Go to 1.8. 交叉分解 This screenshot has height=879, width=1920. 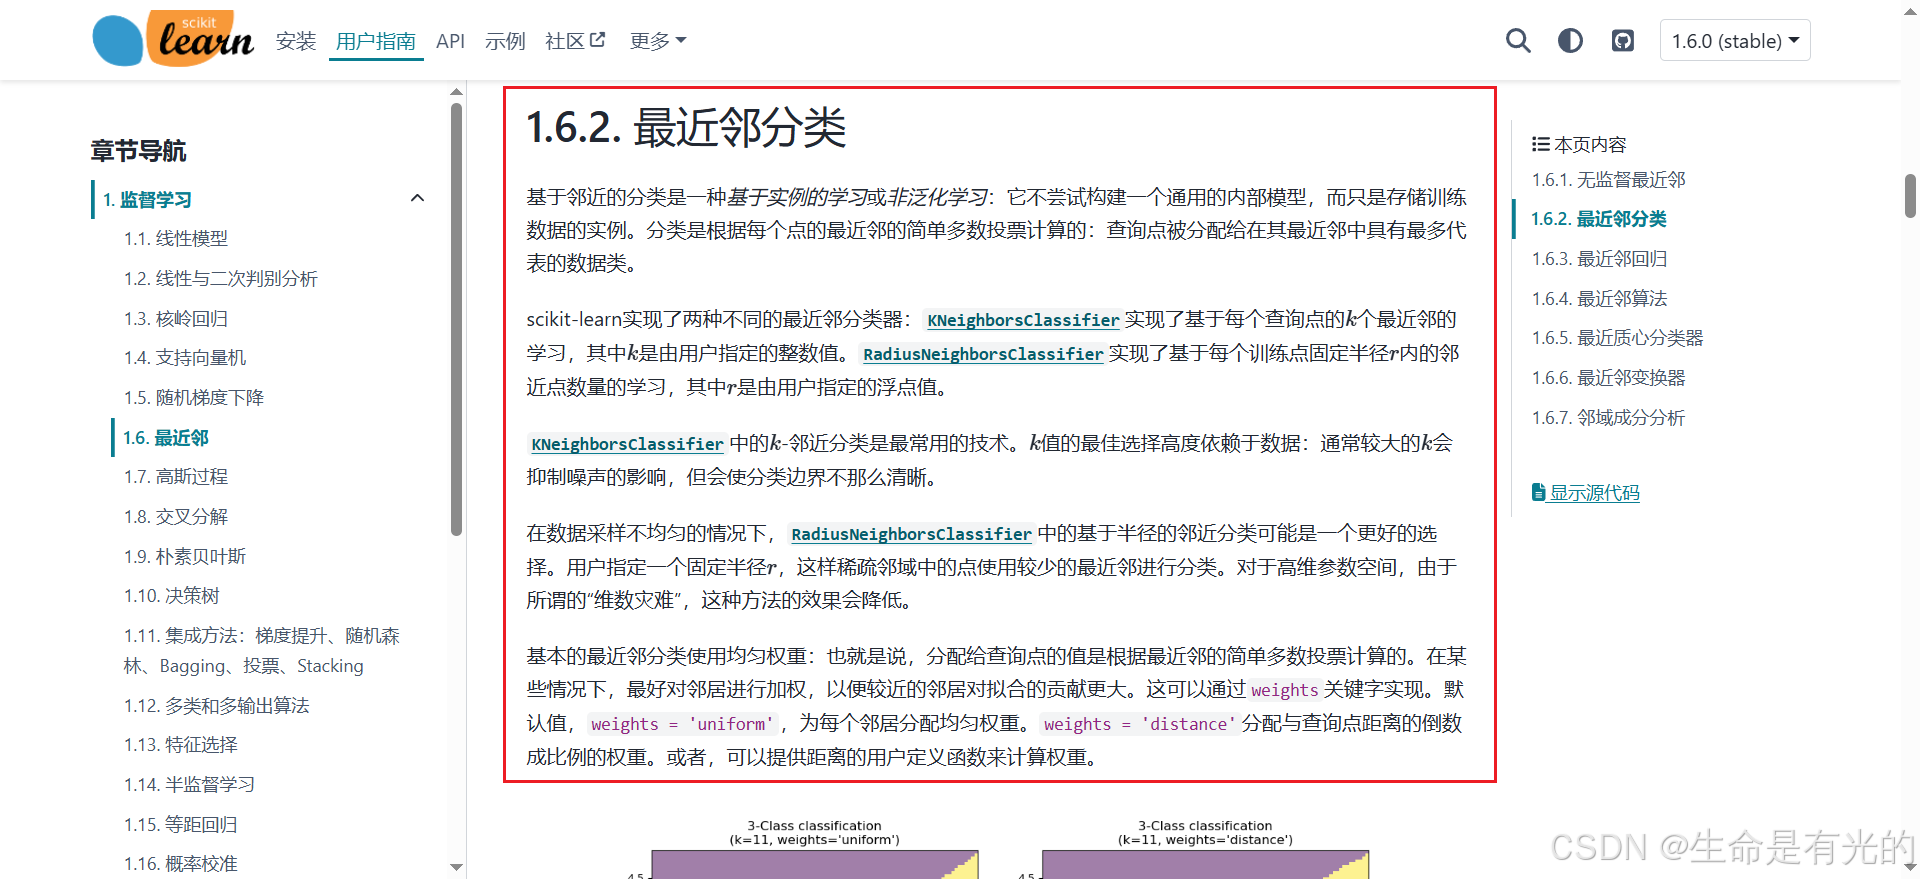(x=176, y=517)
